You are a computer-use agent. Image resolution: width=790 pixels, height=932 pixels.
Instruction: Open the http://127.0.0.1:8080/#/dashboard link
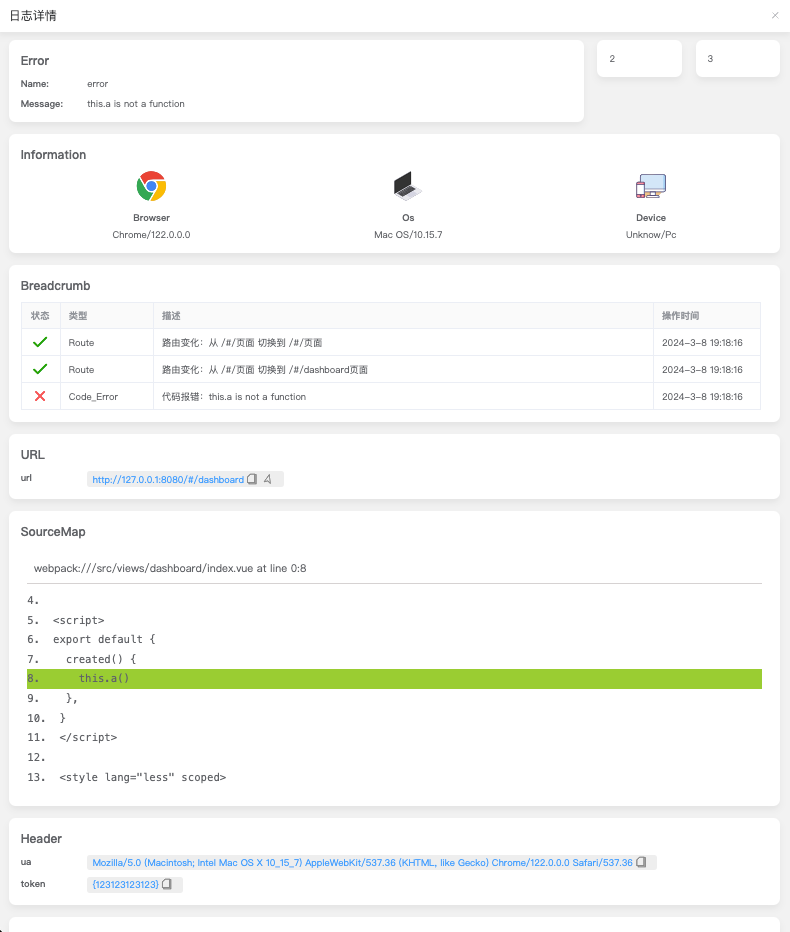(x=168, y=480)
